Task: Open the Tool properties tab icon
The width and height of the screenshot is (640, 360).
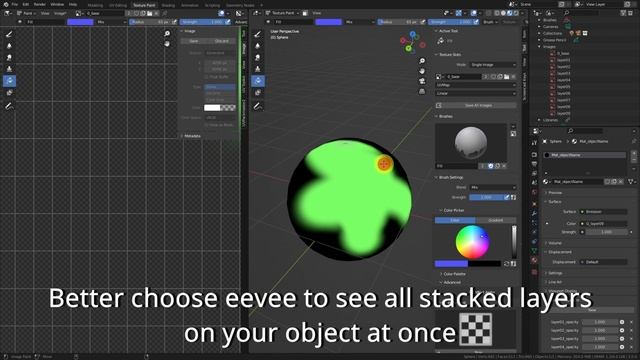Action: 534,143
